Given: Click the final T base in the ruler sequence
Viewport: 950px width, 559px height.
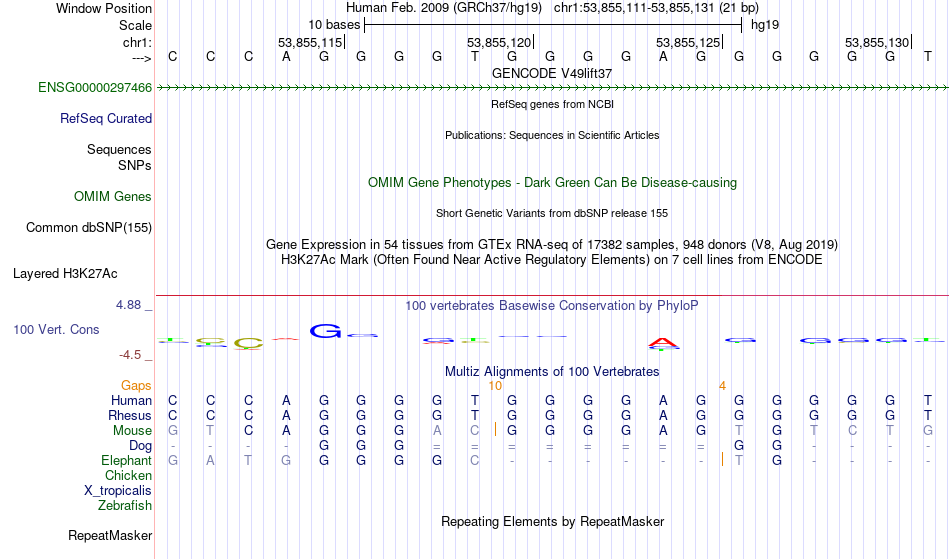Looking at the screenshot, I should pos(928,57).
